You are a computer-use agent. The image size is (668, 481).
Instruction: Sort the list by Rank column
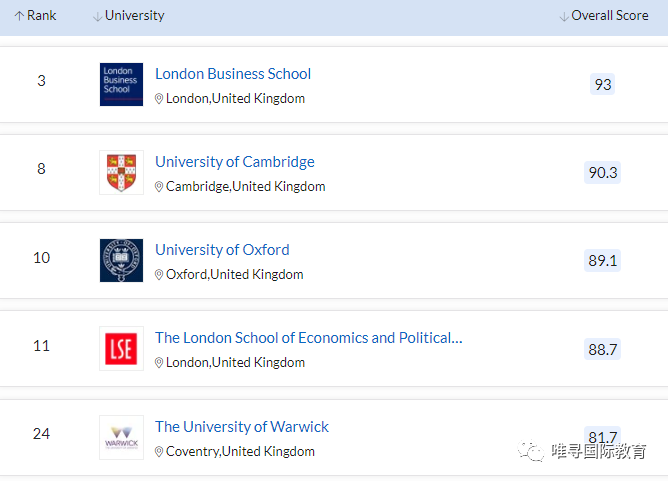35,16
